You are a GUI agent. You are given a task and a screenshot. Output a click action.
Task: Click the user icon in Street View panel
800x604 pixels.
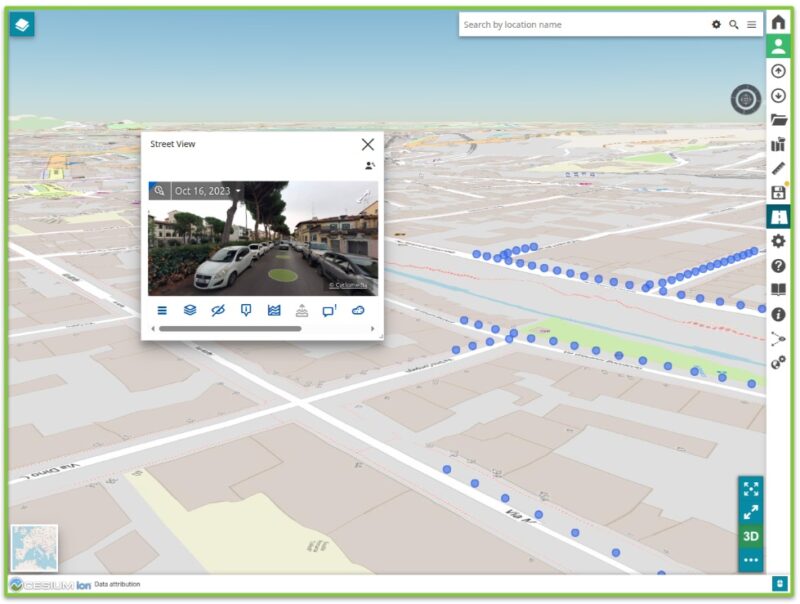[370, 166]
